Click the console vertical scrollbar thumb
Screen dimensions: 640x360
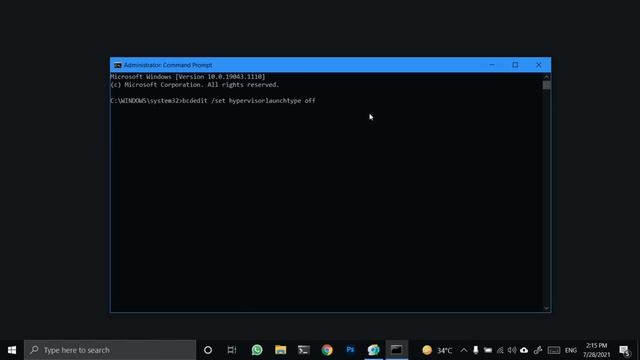pyautogui.click(x=547, y=85)
